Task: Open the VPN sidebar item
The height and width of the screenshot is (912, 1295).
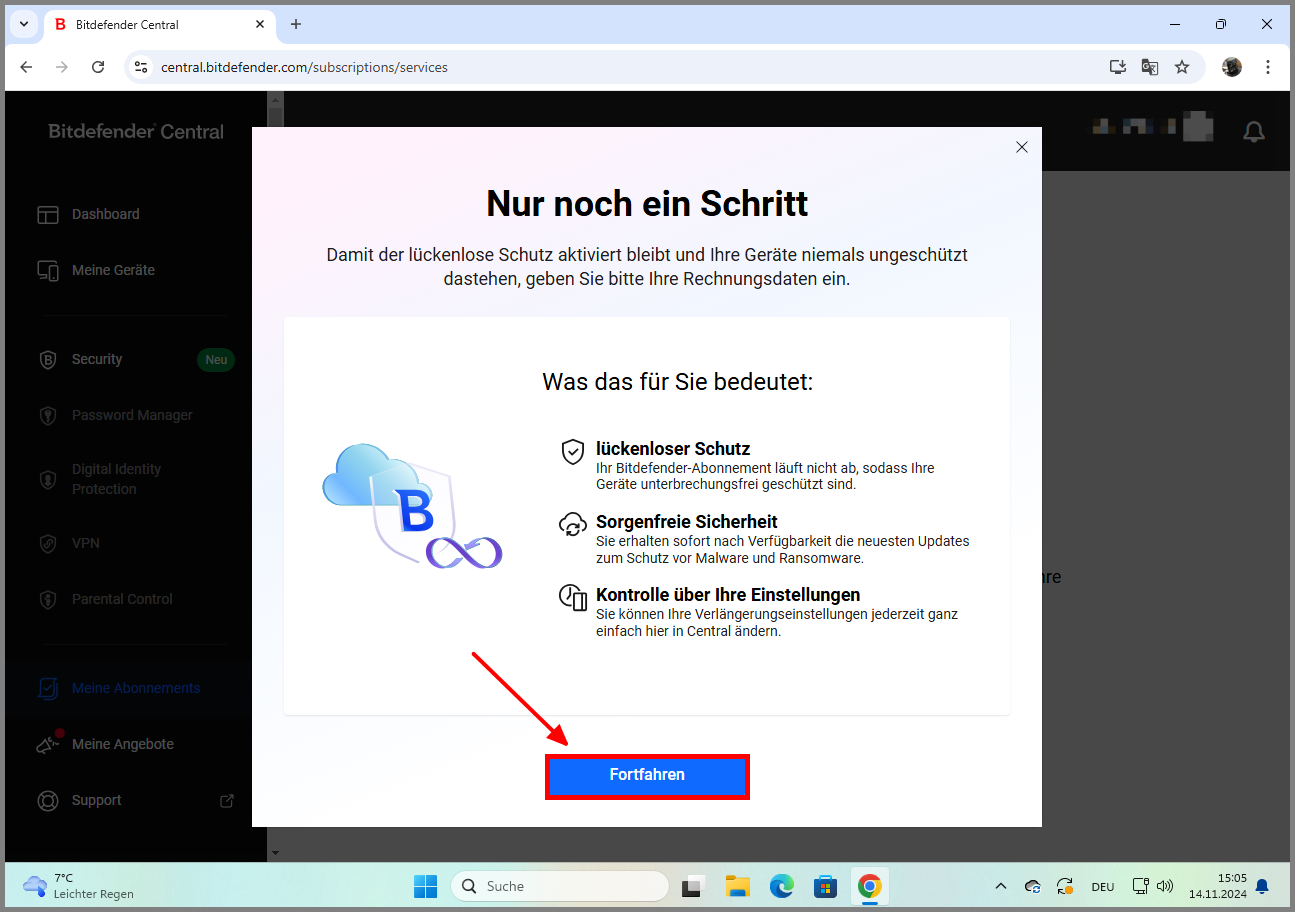Action: (86, 543)
